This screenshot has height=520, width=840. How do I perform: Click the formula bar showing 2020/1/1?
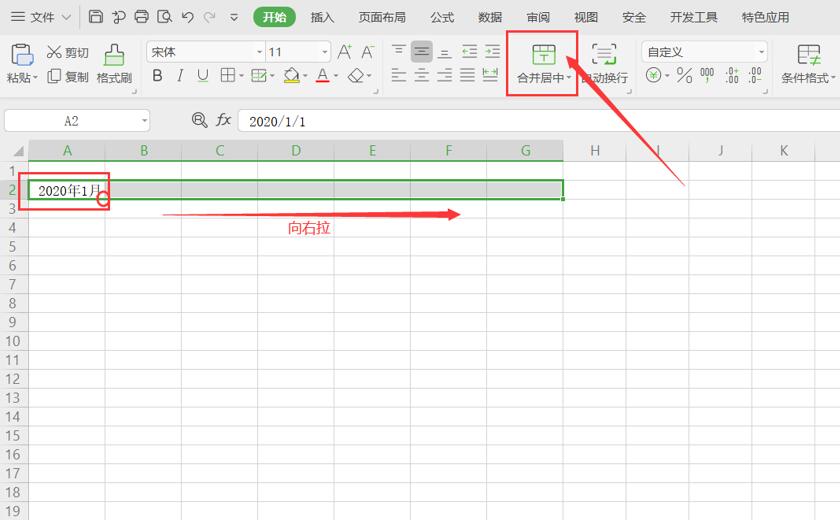coord(538,121)
